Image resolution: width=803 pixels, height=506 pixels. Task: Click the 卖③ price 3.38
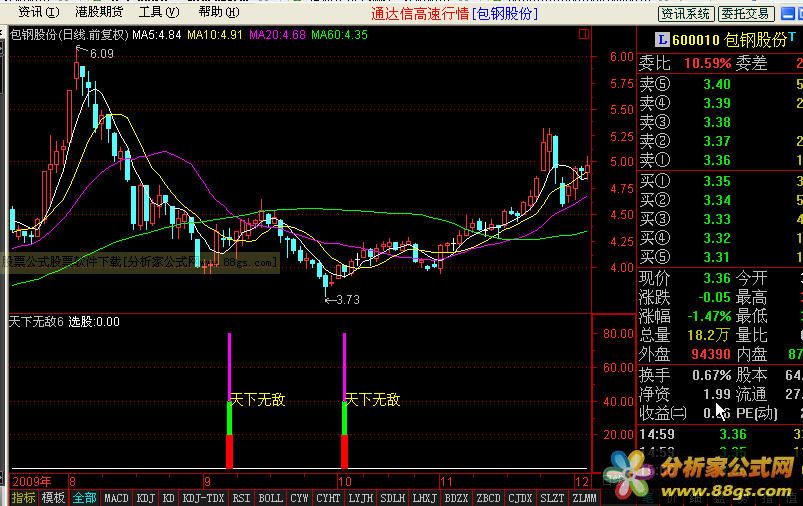tap(717, 122)
